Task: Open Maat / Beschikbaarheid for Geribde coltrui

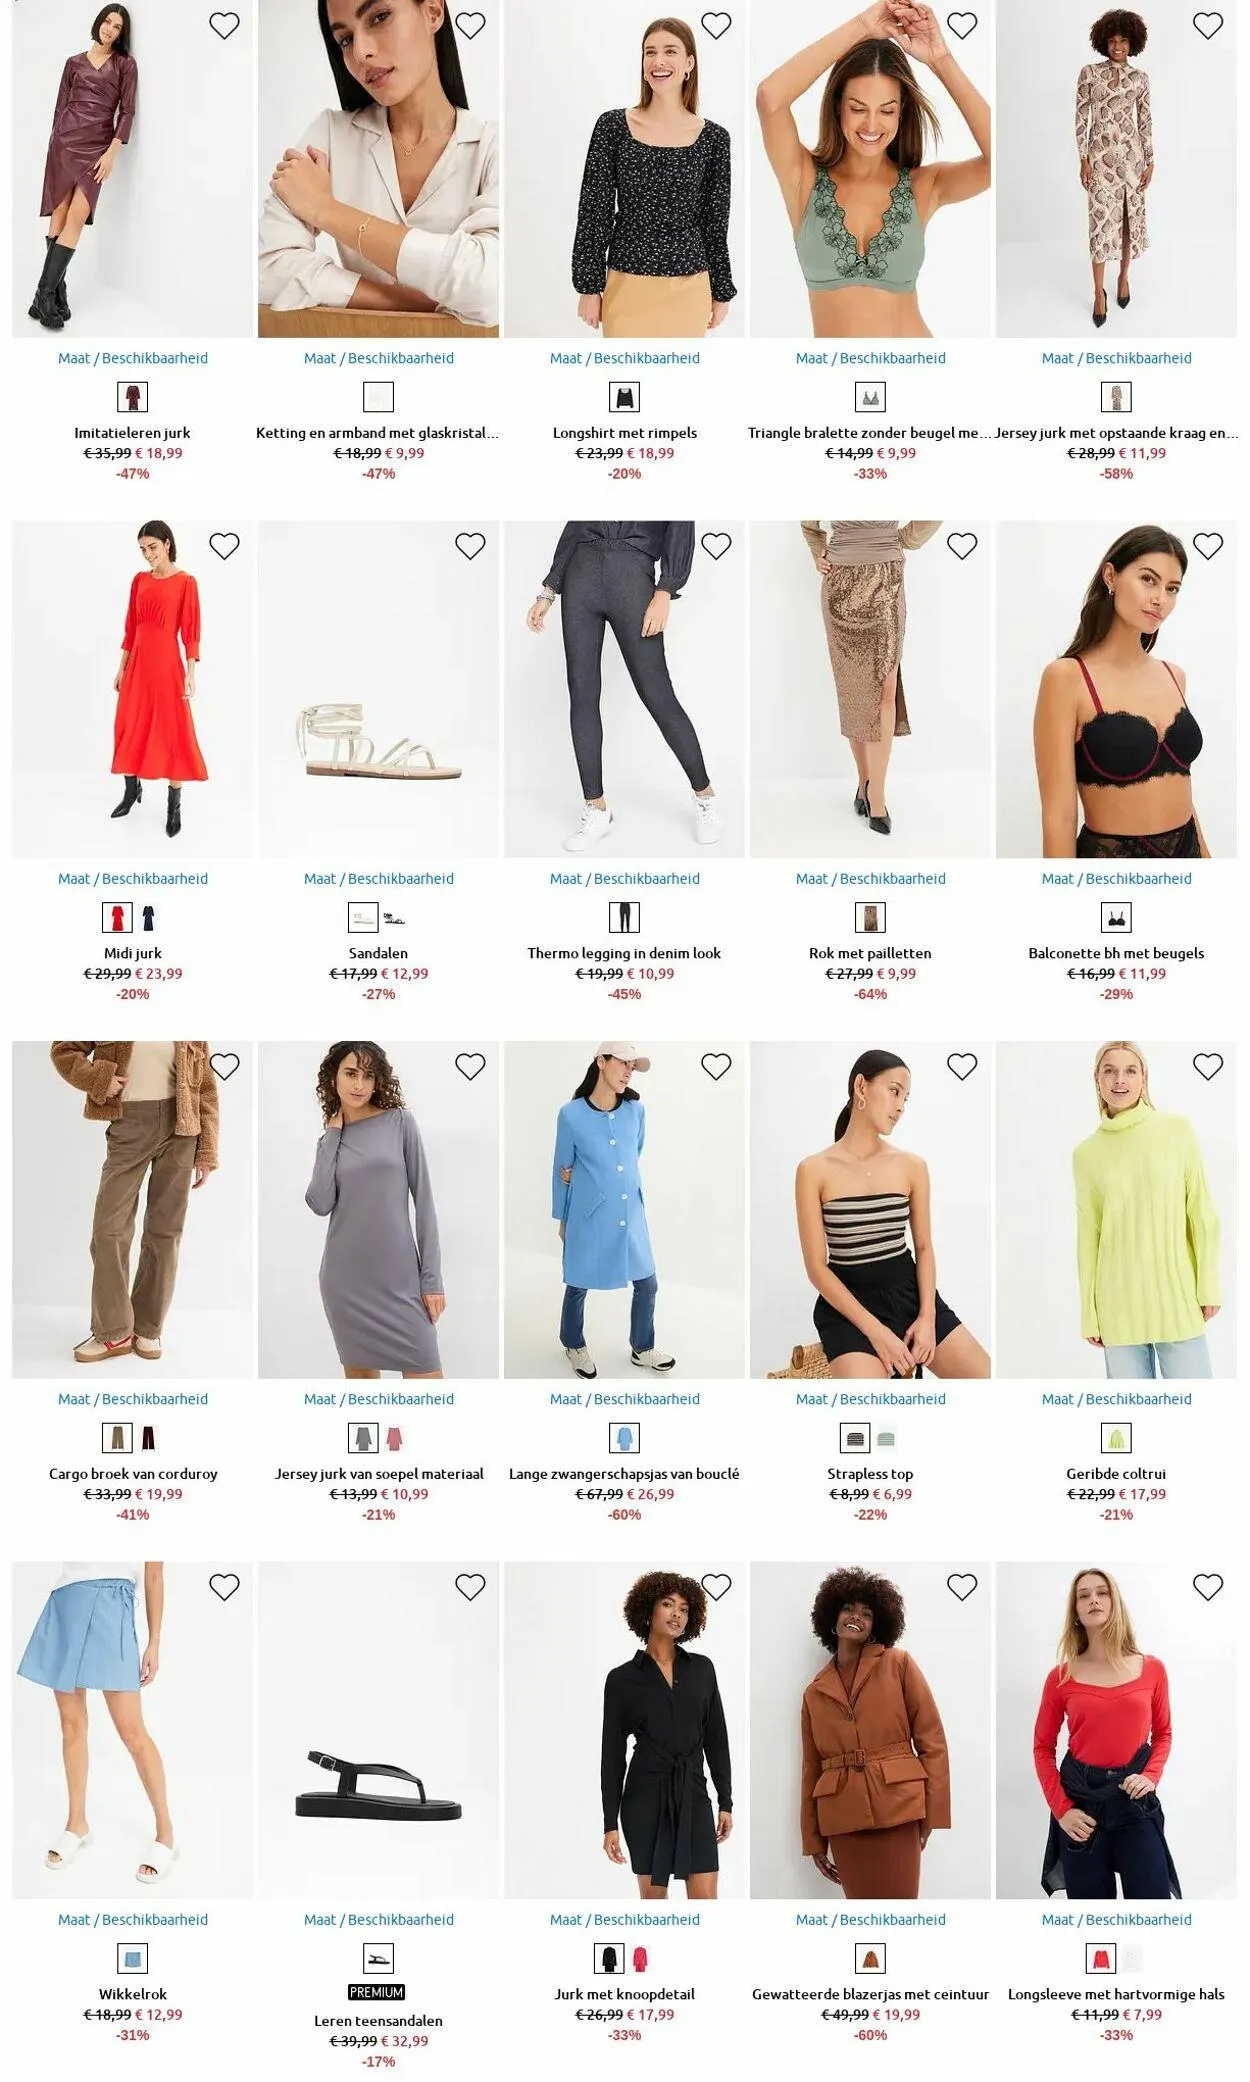Action: pyautogui.click(x=1116, y=1399)
